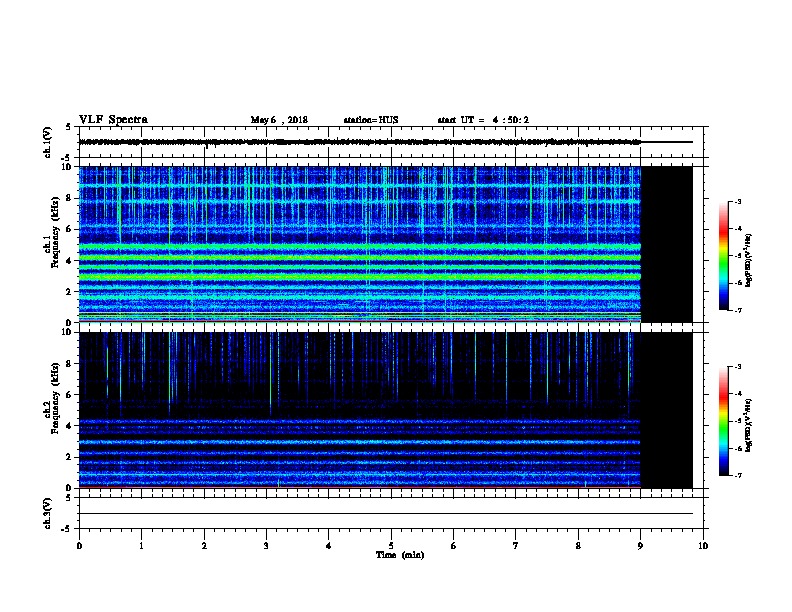This screenshot has height=612, width=792.
Task: Click the 'ch.1(V)' waveform axis label
Action: (x=47, y=142)
